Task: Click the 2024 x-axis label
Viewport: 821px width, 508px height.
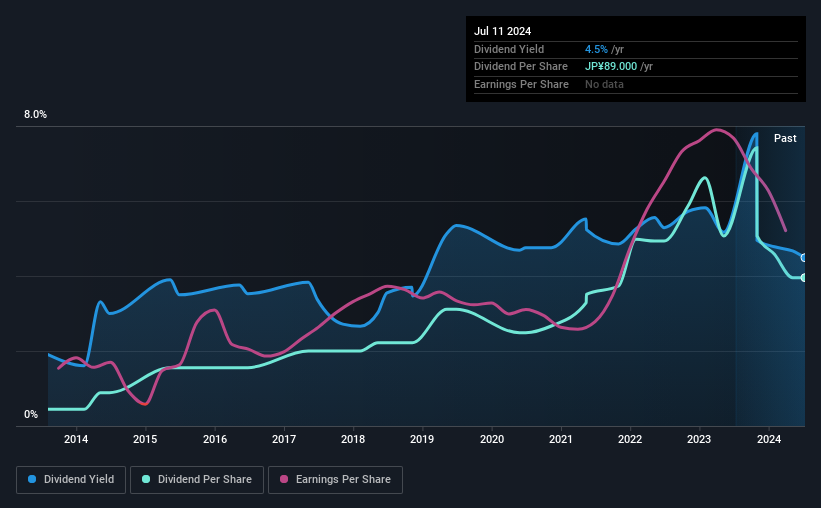Action: tap(769, 439)
